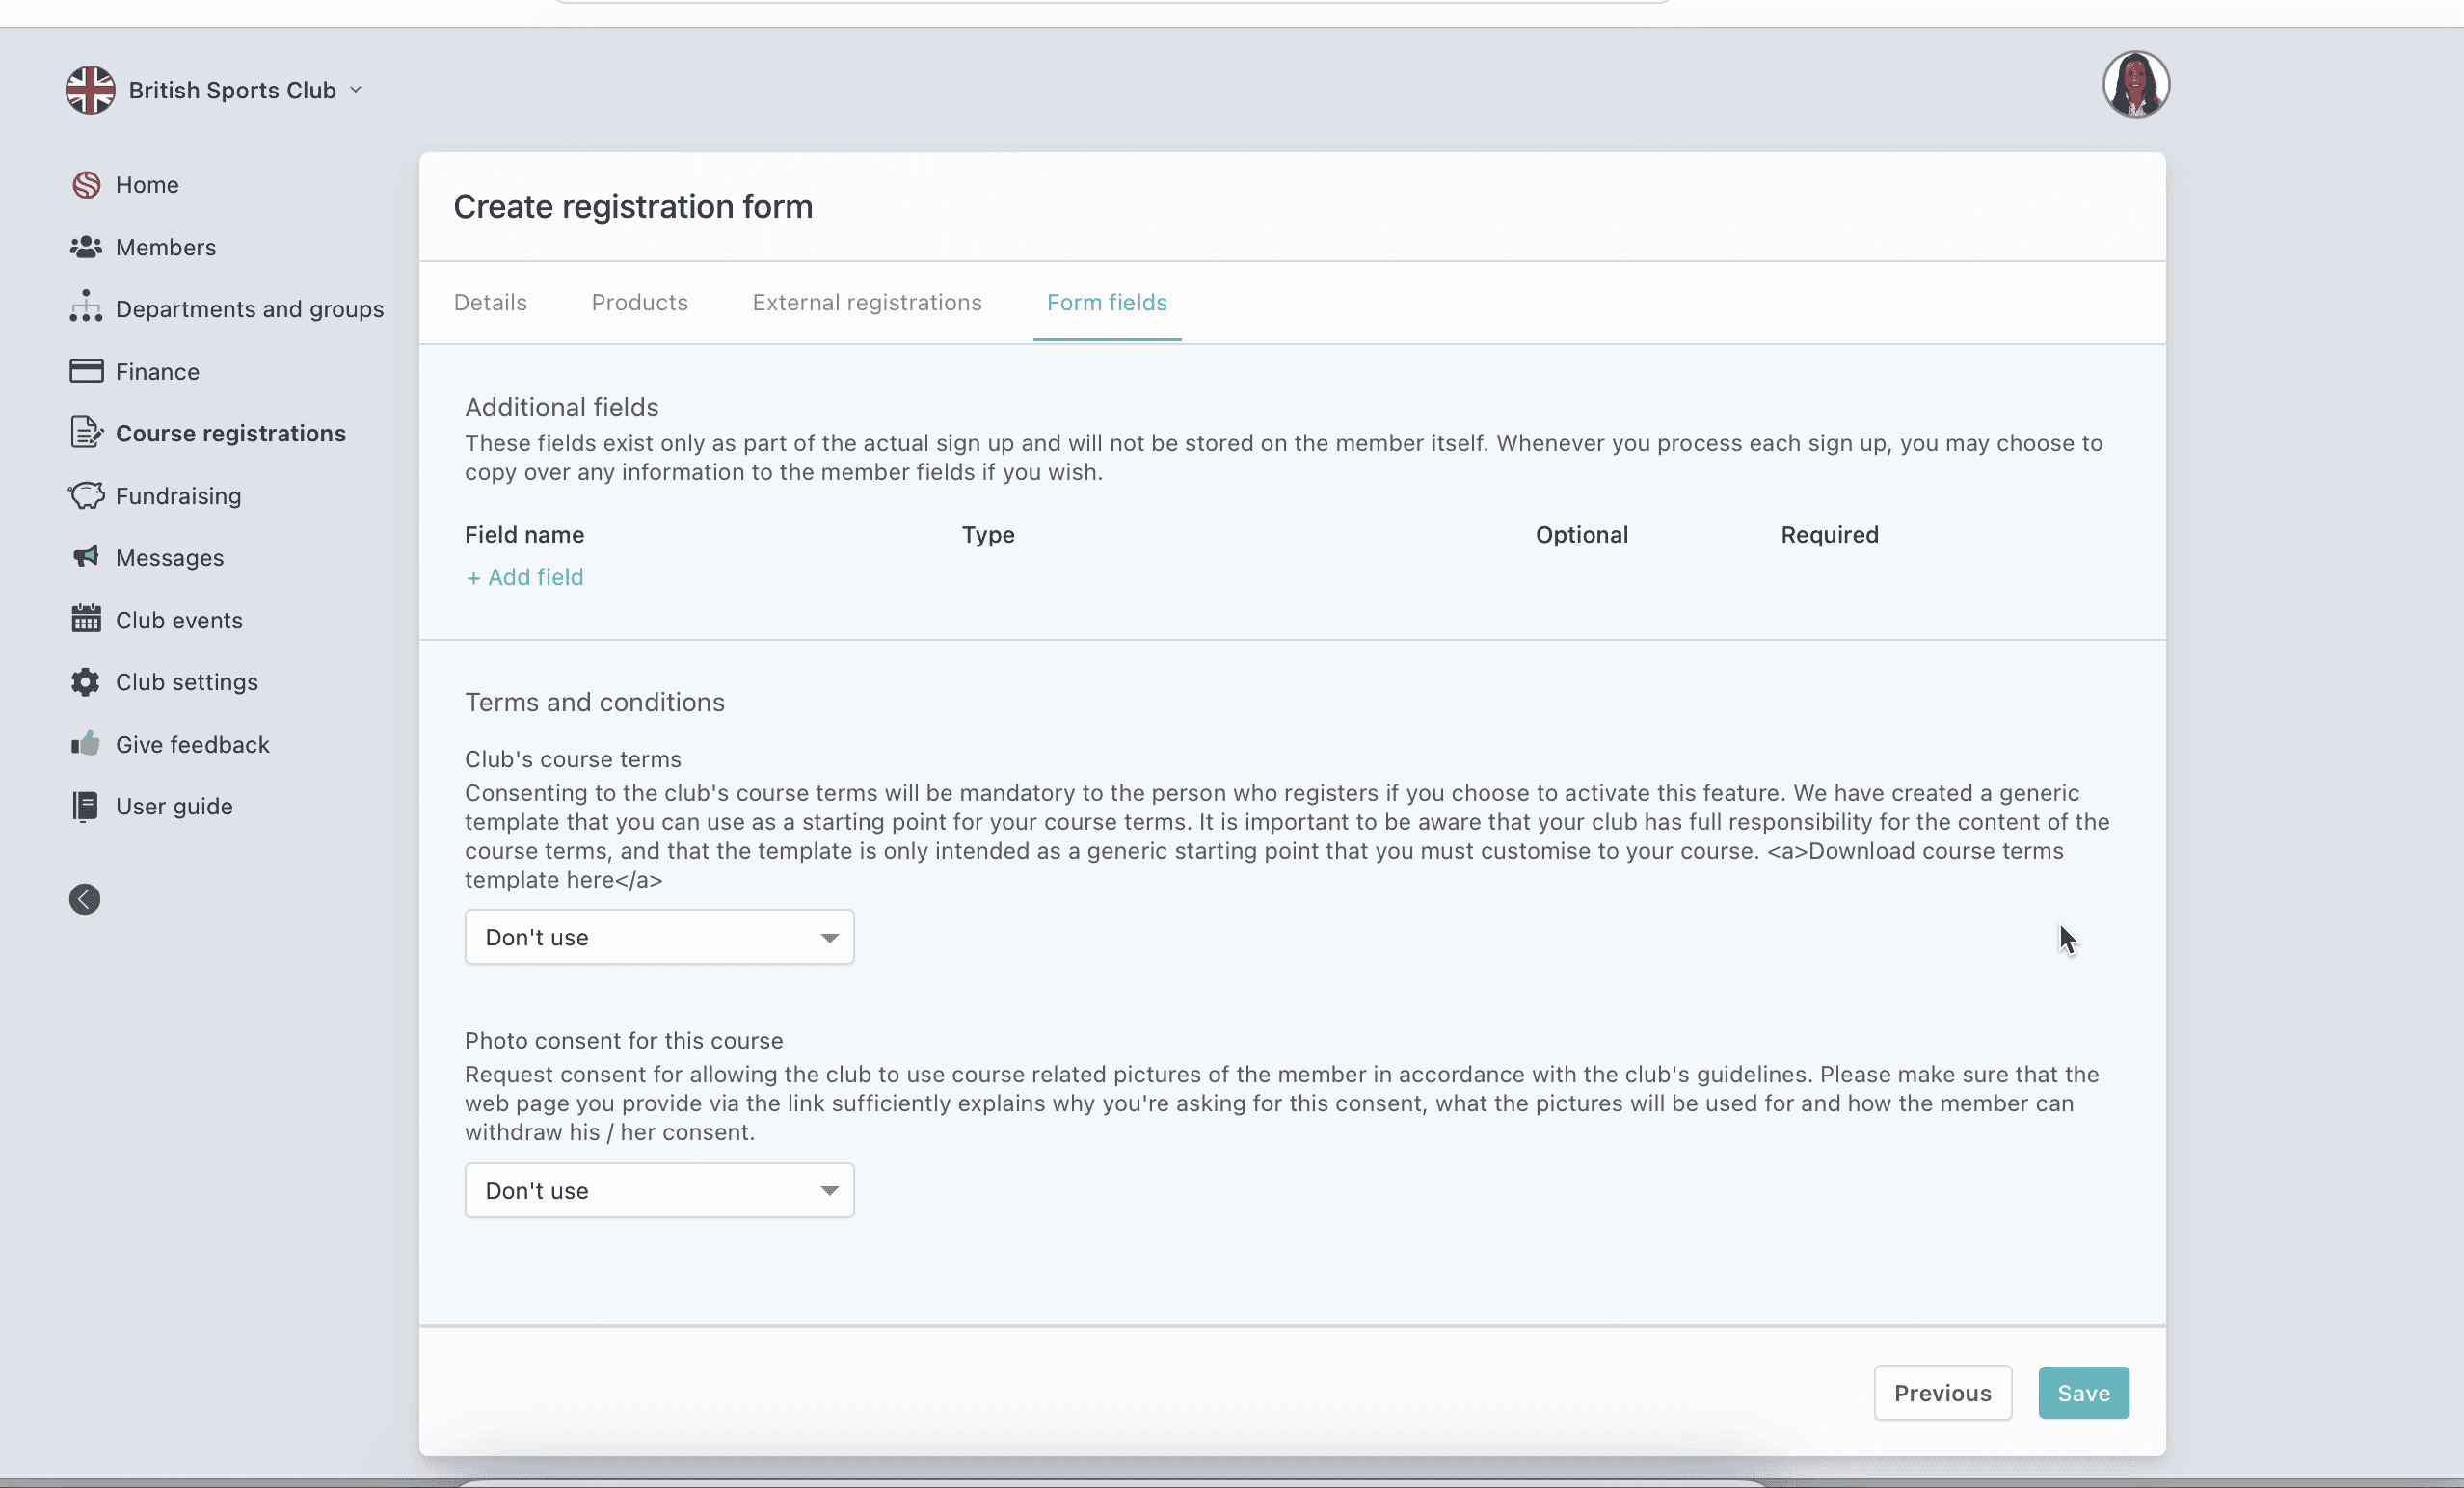Open the Photo consent dropdown
Screen dimensions: 2464x1488
[x=659, y=1190]
